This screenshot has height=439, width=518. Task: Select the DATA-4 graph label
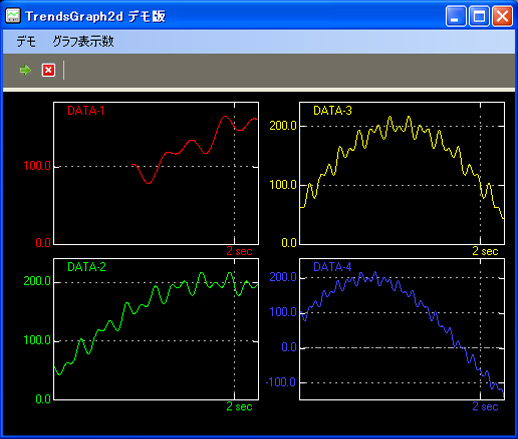[x=333, y=267]
